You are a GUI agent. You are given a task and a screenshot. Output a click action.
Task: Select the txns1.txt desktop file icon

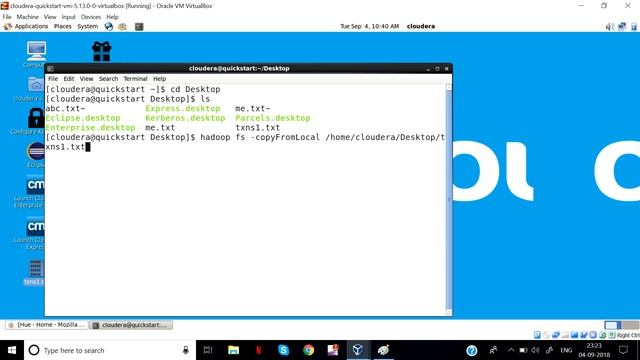tap(36, 269)
